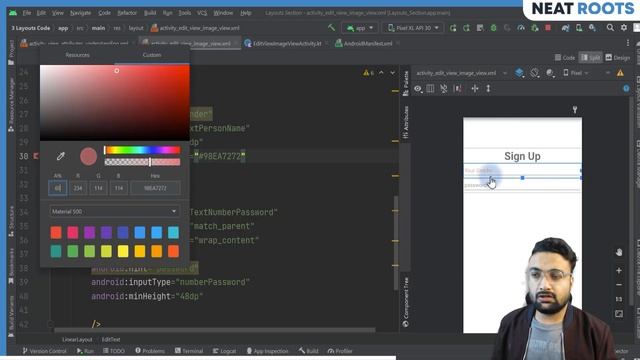Click on the alpha transparency slider
This screenshot has width=640, height=360.
click(x=142, y=162)
